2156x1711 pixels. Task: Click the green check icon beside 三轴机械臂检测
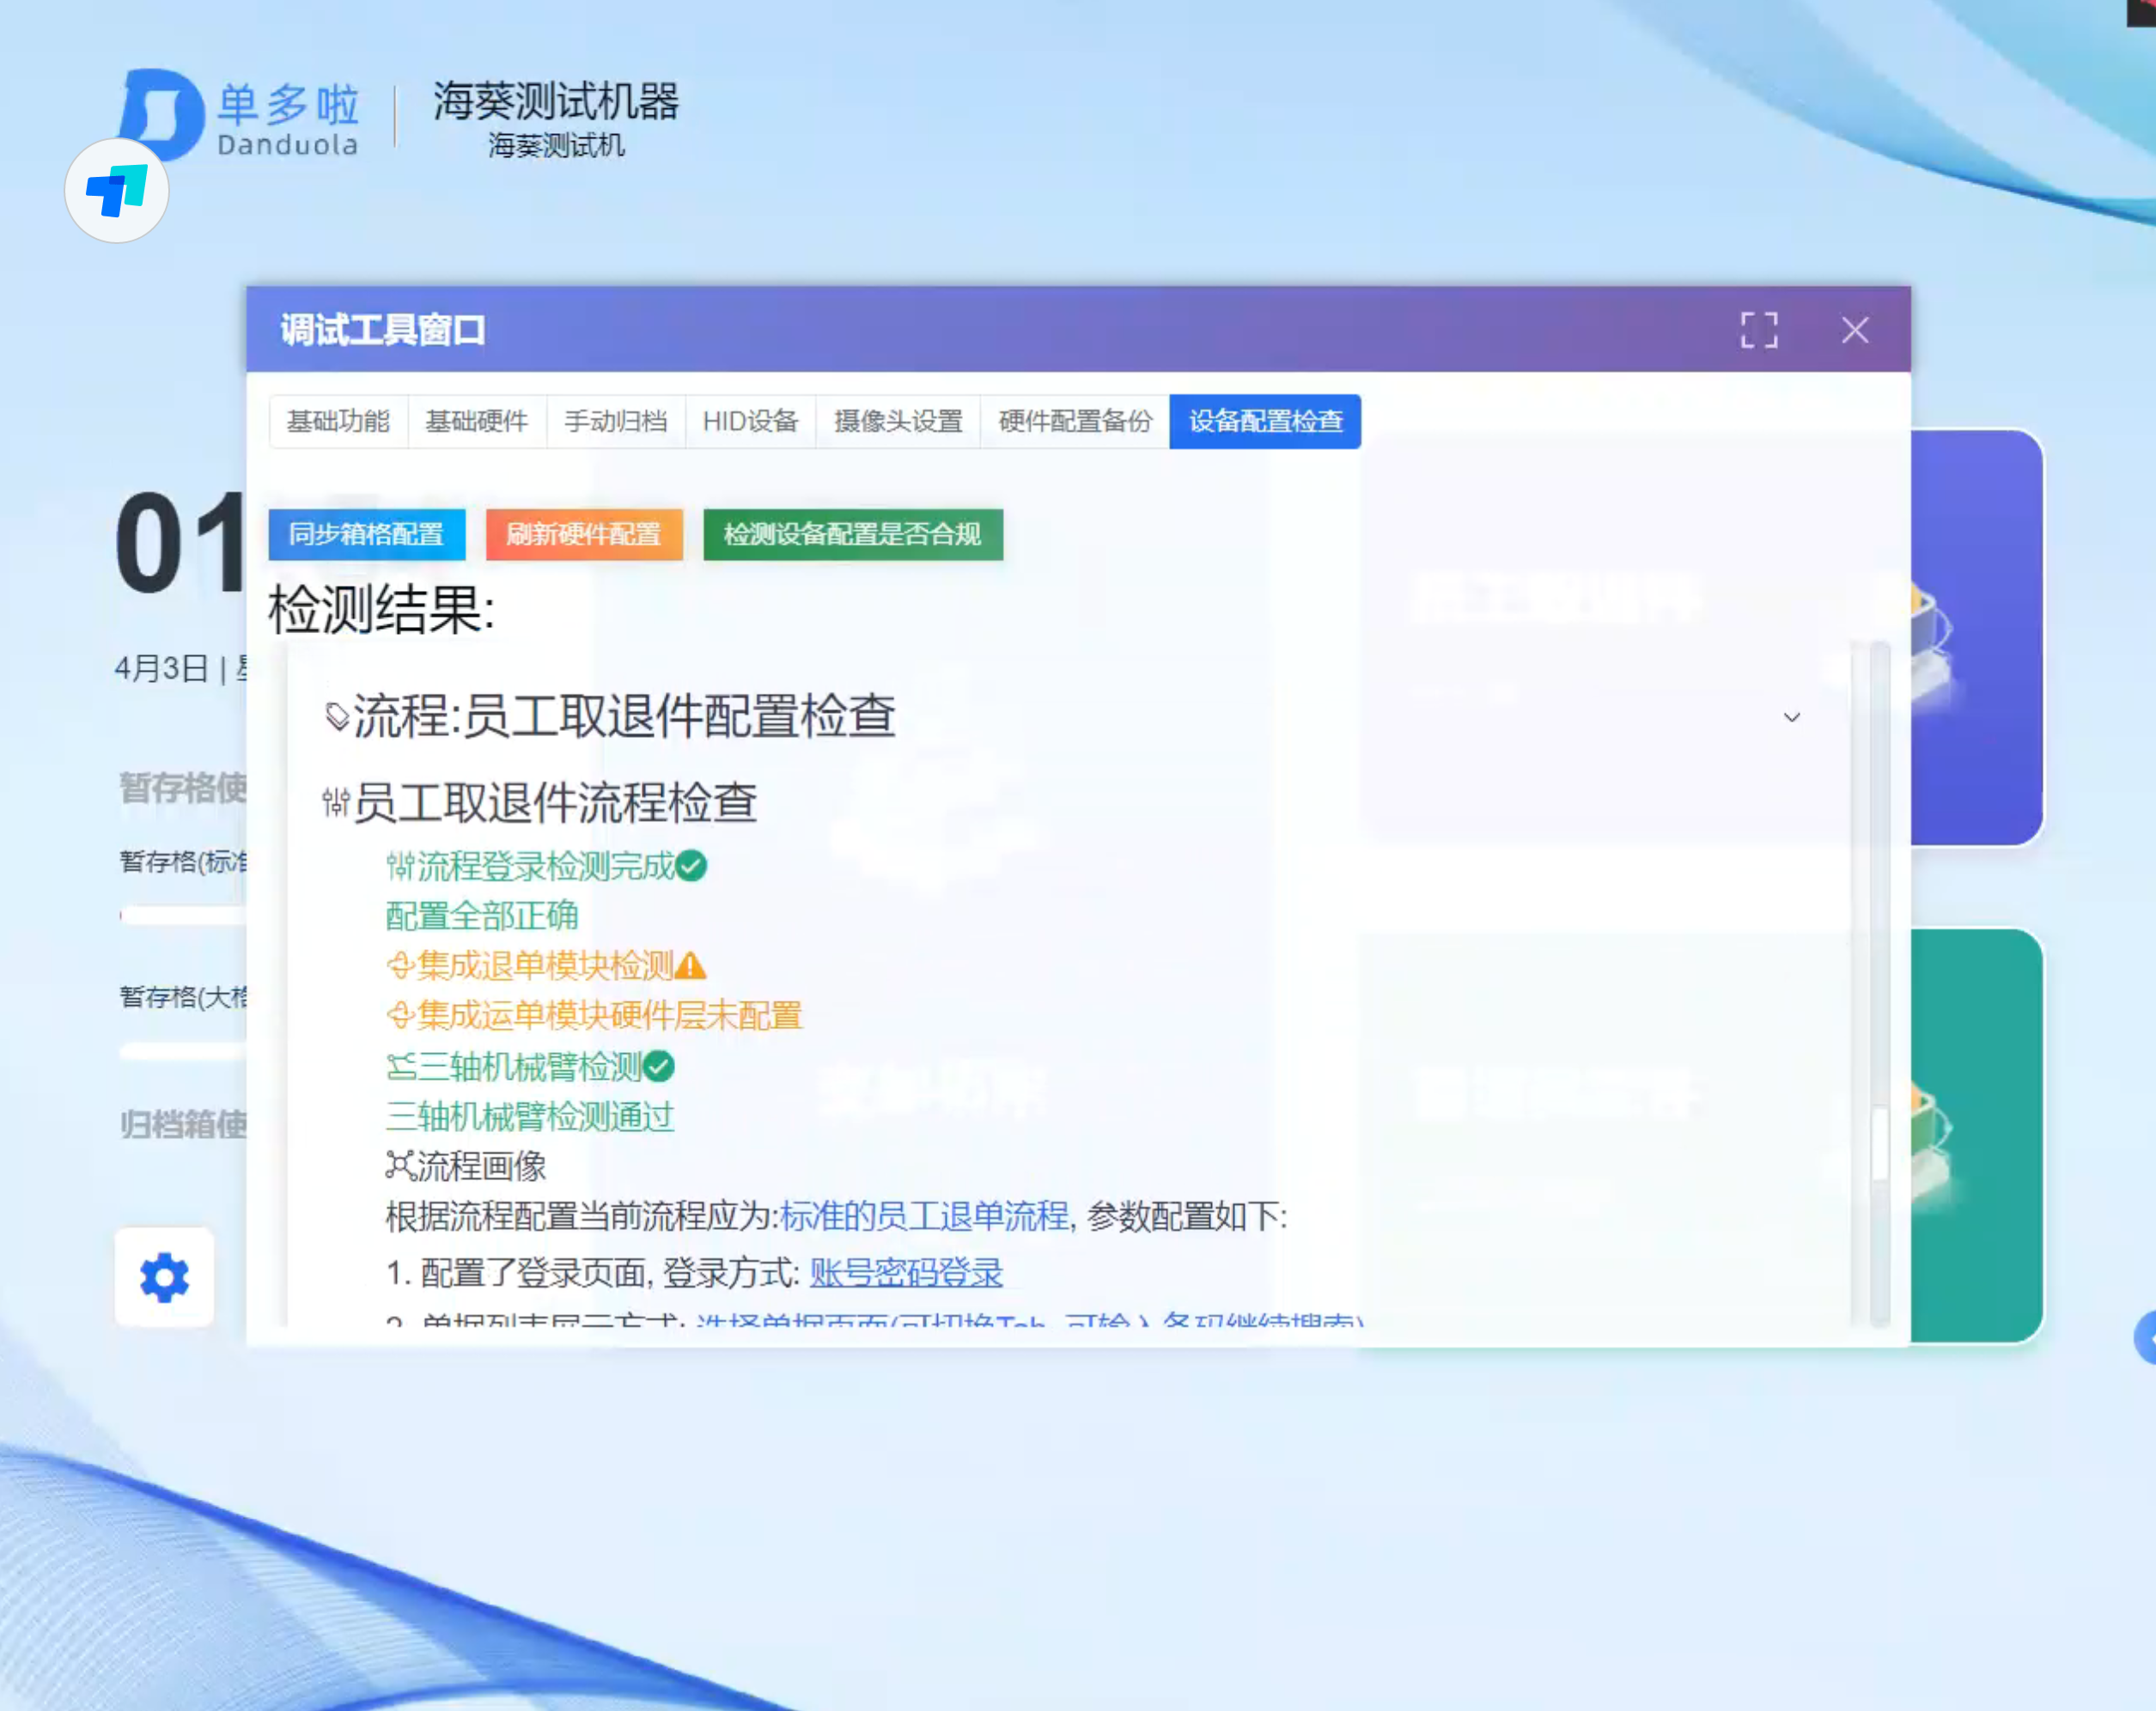[659, 1067]
